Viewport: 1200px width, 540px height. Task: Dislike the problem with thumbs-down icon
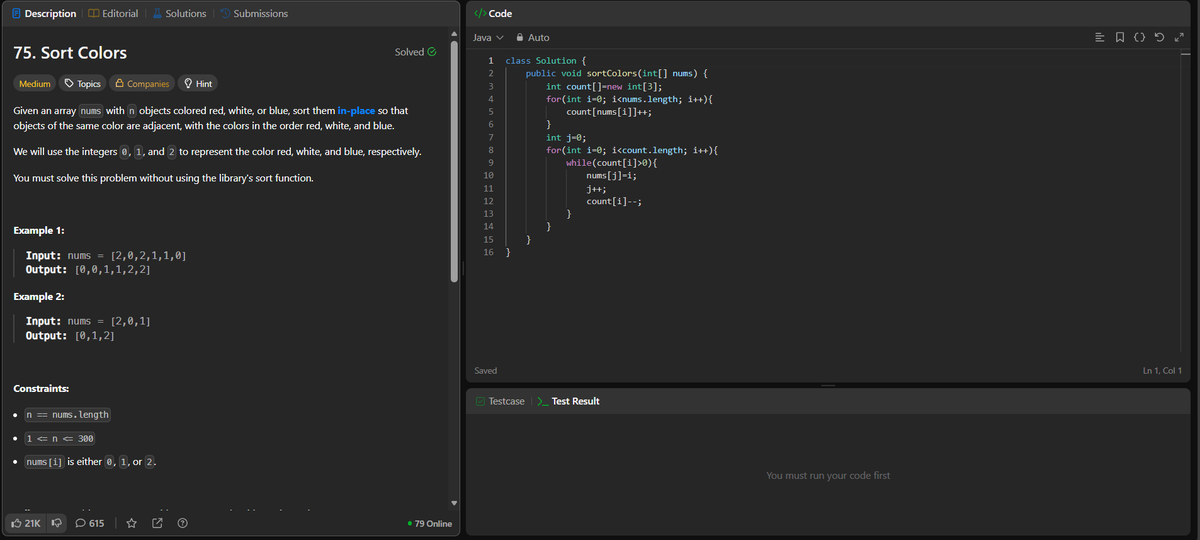coord(56,523)
